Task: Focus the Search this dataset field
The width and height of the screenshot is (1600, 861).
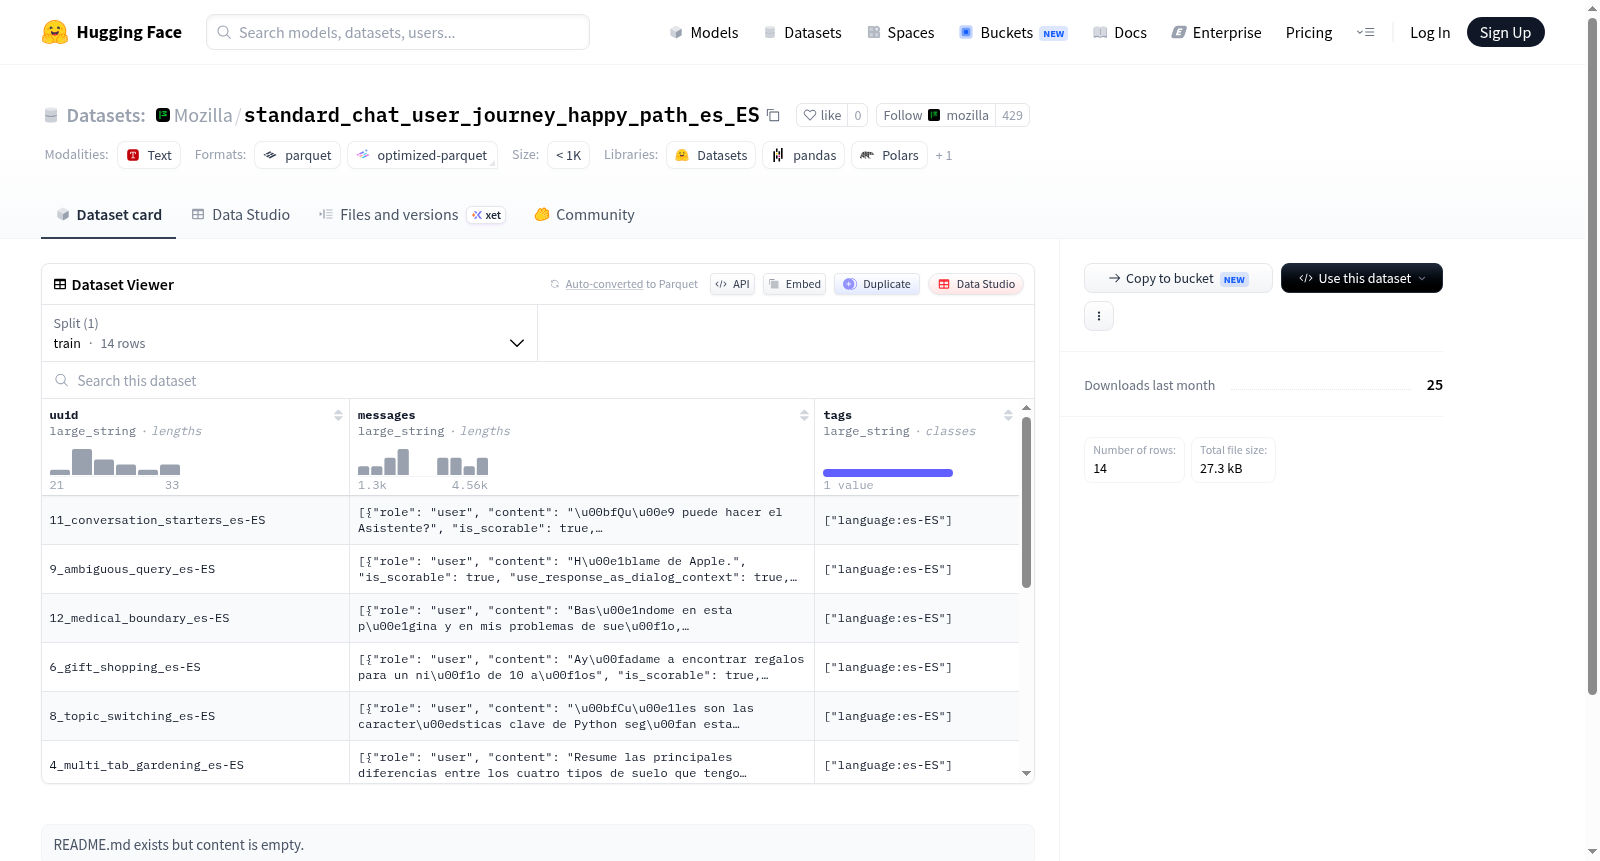Action: pyautogui.click(x=538, y=380)
